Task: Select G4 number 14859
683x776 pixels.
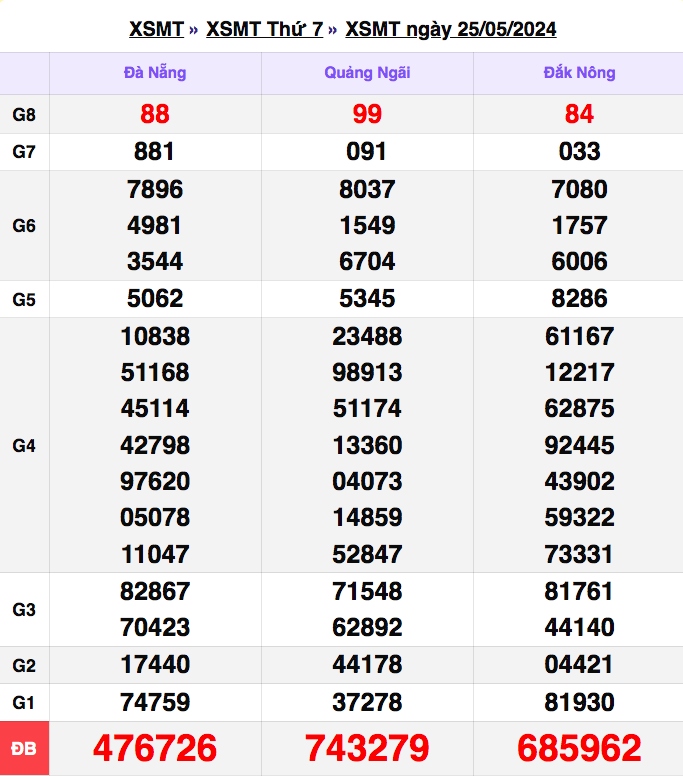Action: pos(367,518)
